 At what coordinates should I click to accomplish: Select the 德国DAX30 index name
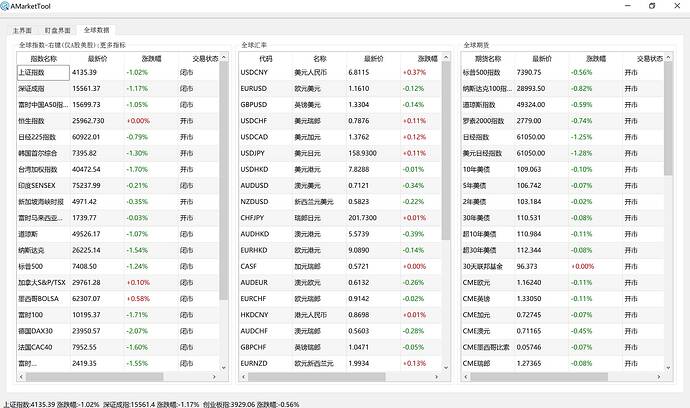point(35,331)
